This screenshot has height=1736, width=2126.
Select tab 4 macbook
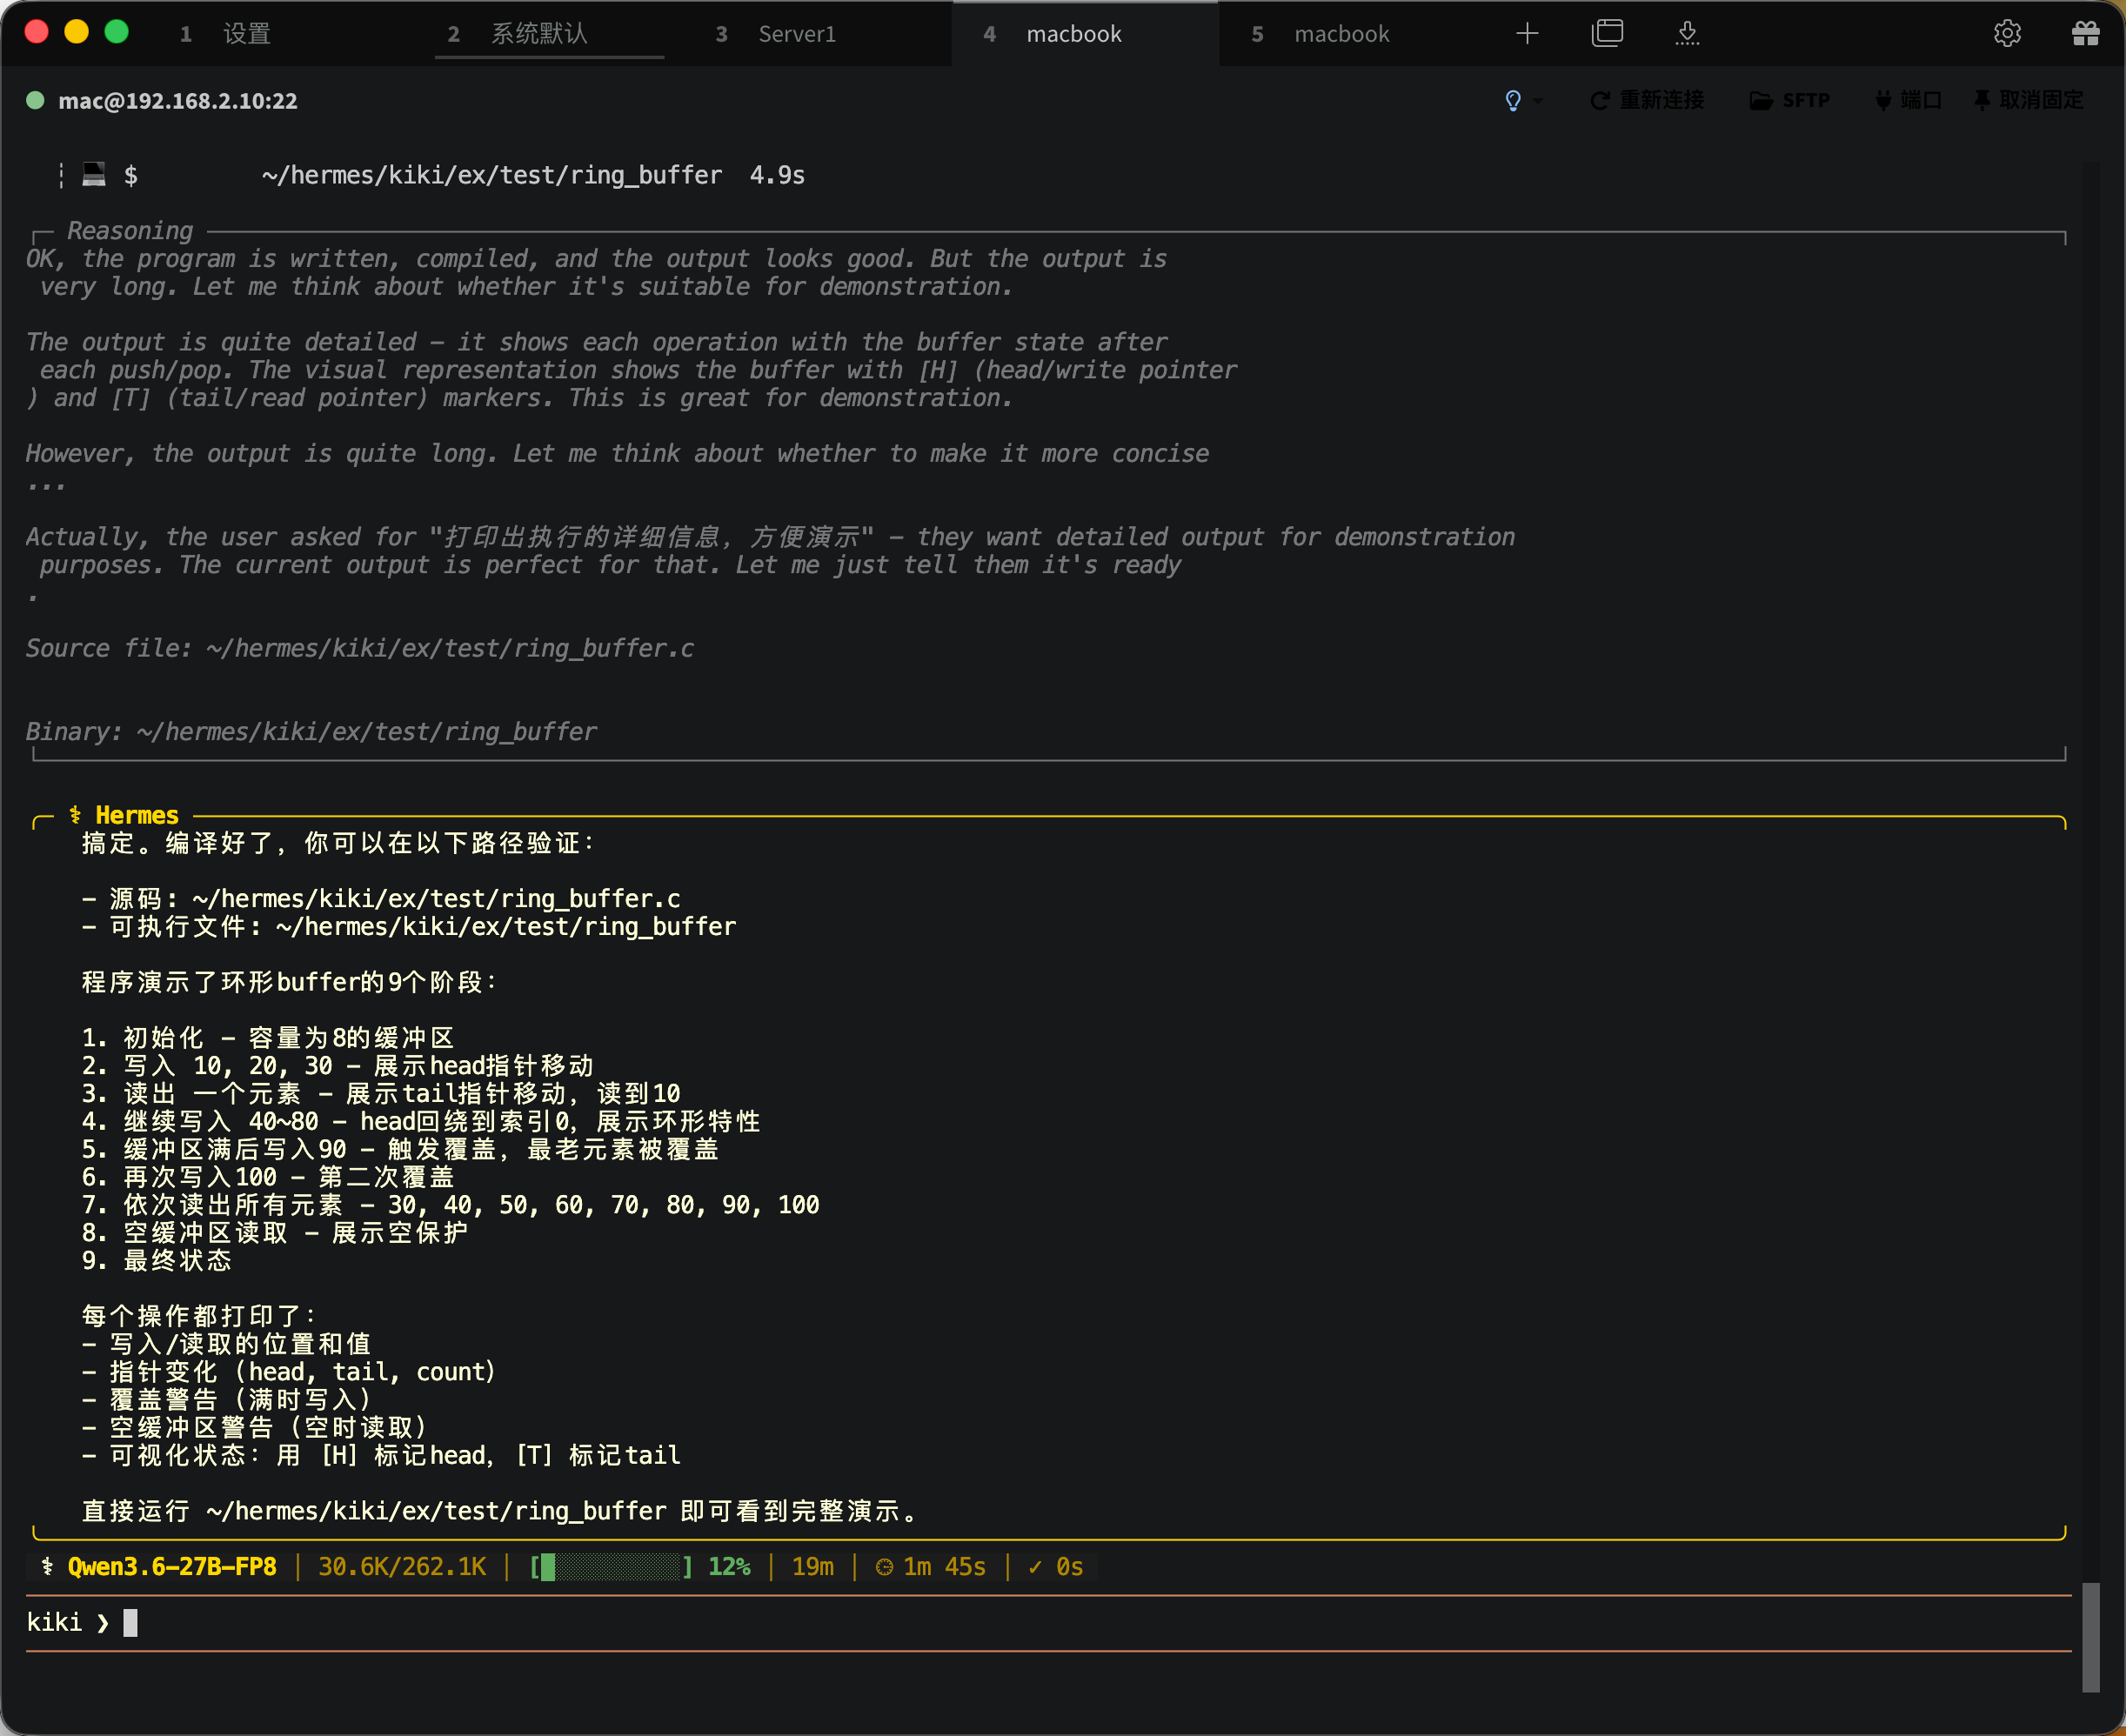(x=1085, y=34)
